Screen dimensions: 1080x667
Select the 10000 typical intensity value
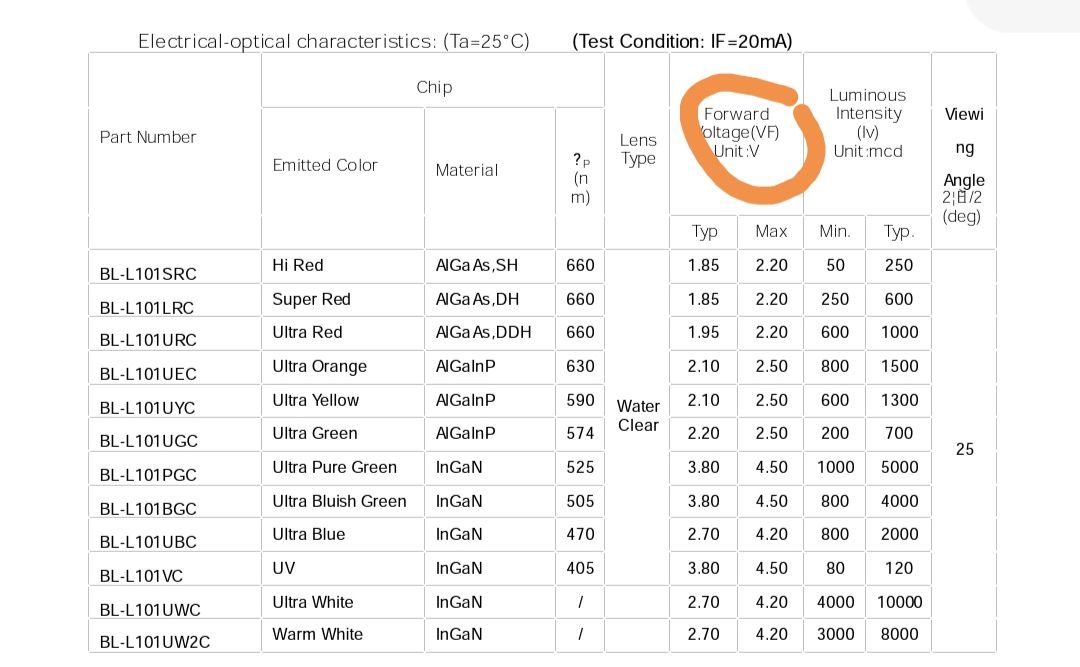pyautogui.click(x=900, y=602)
